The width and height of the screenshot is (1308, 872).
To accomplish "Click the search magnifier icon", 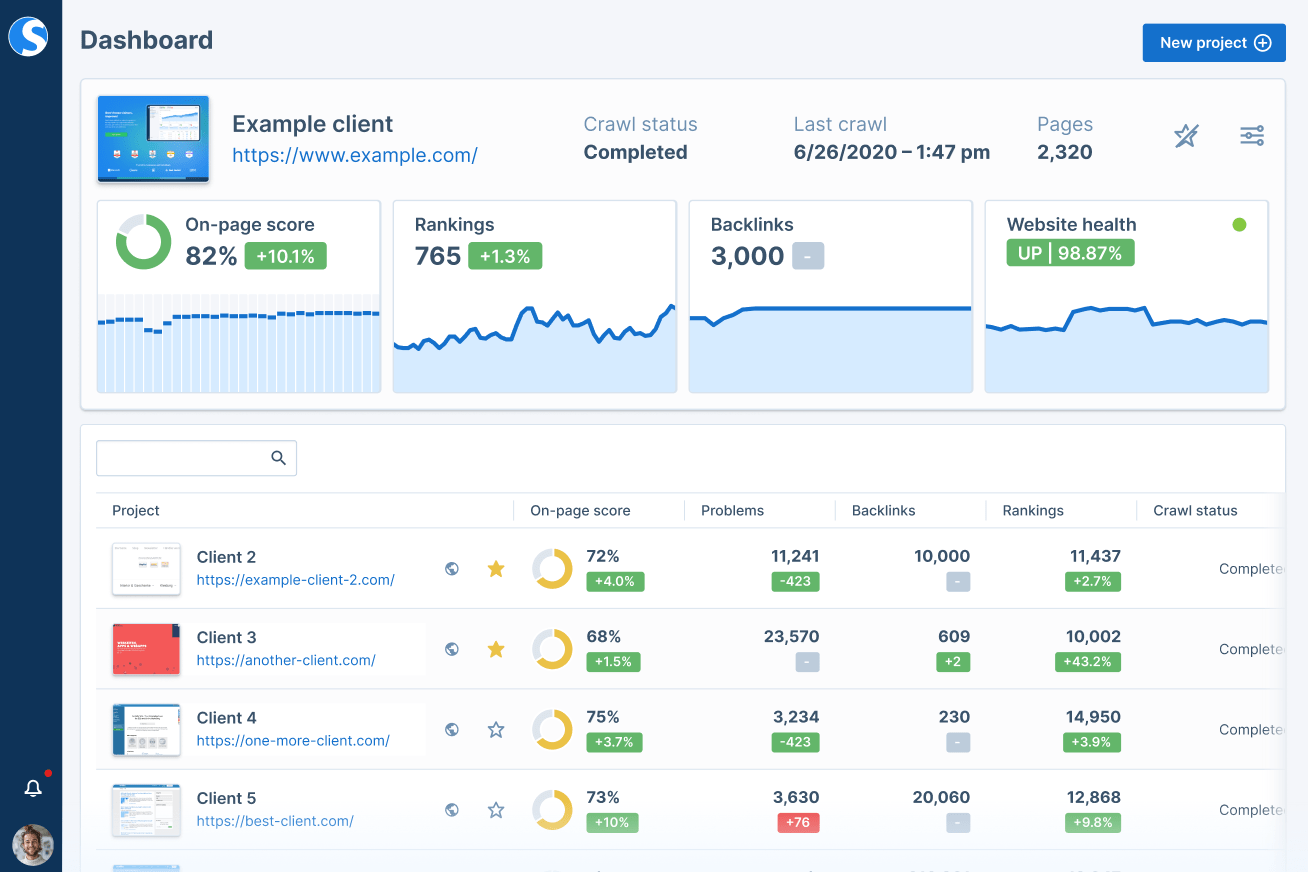I will (x=278, y=457).
